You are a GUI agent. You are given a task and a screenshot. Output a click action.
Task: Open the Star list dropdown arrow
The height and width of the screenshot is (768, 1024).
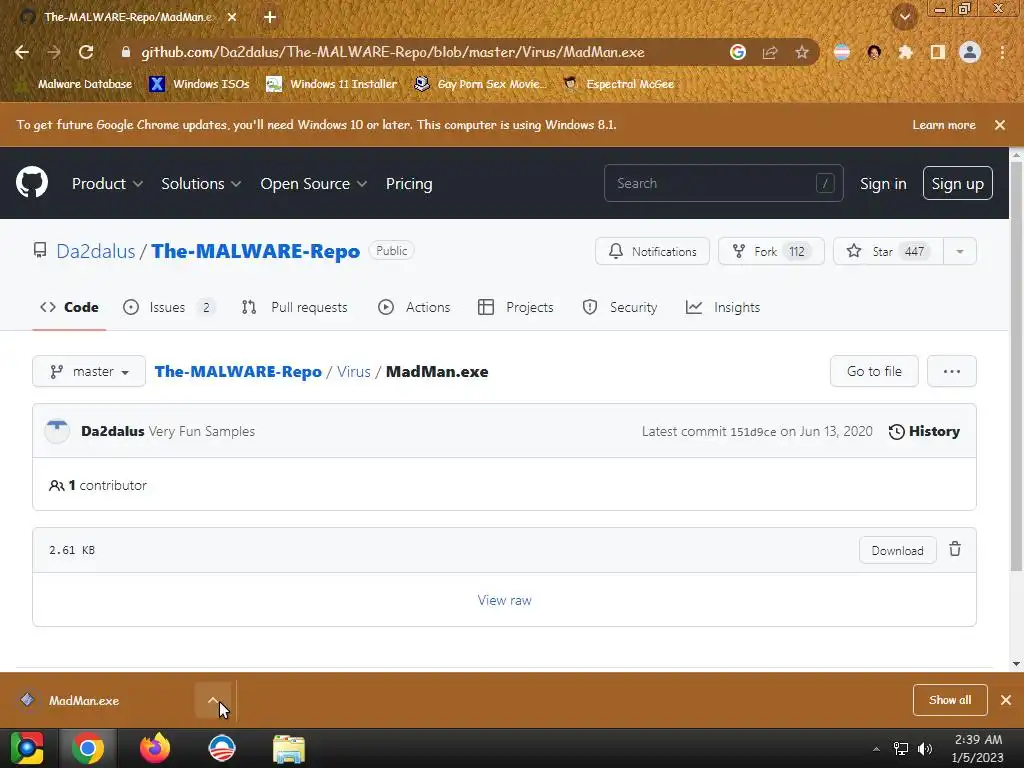960,251
